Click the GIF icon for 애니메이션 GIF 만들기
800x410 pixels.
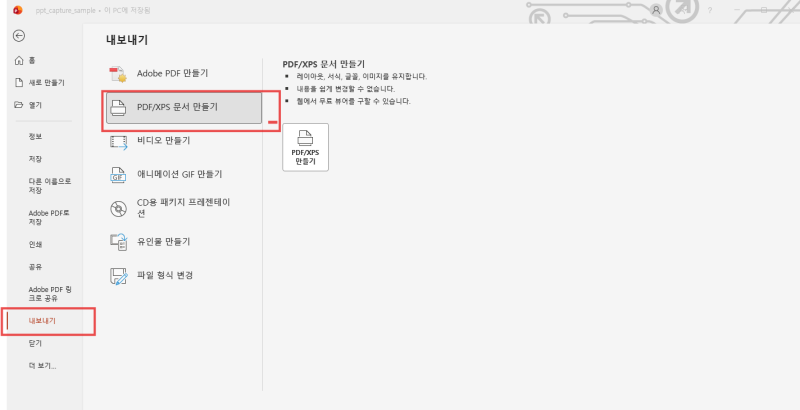pos(118,175)
